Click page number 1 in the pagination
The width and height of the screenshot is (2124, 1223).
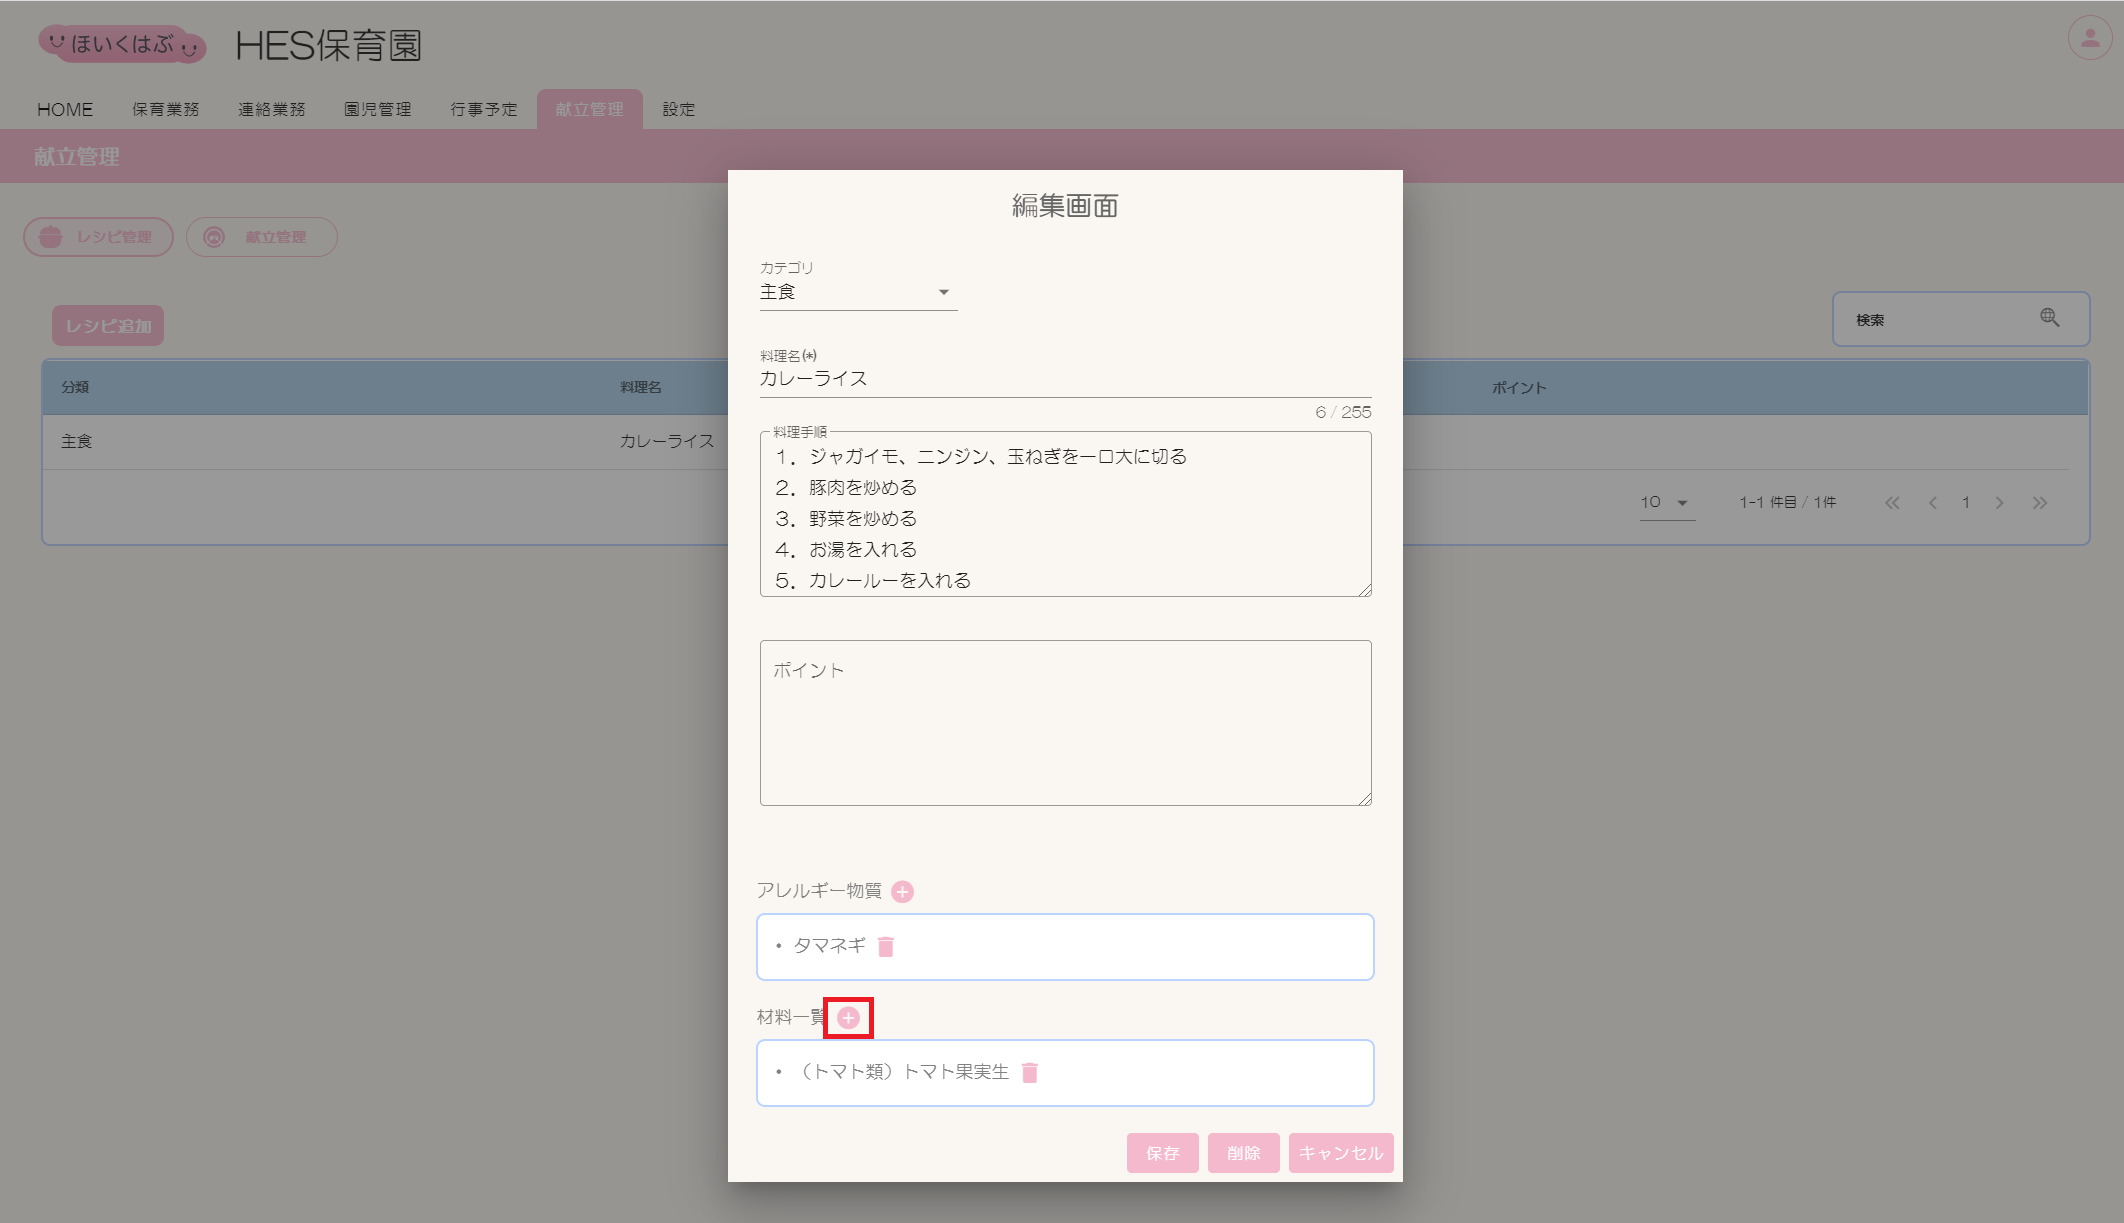1966,503
